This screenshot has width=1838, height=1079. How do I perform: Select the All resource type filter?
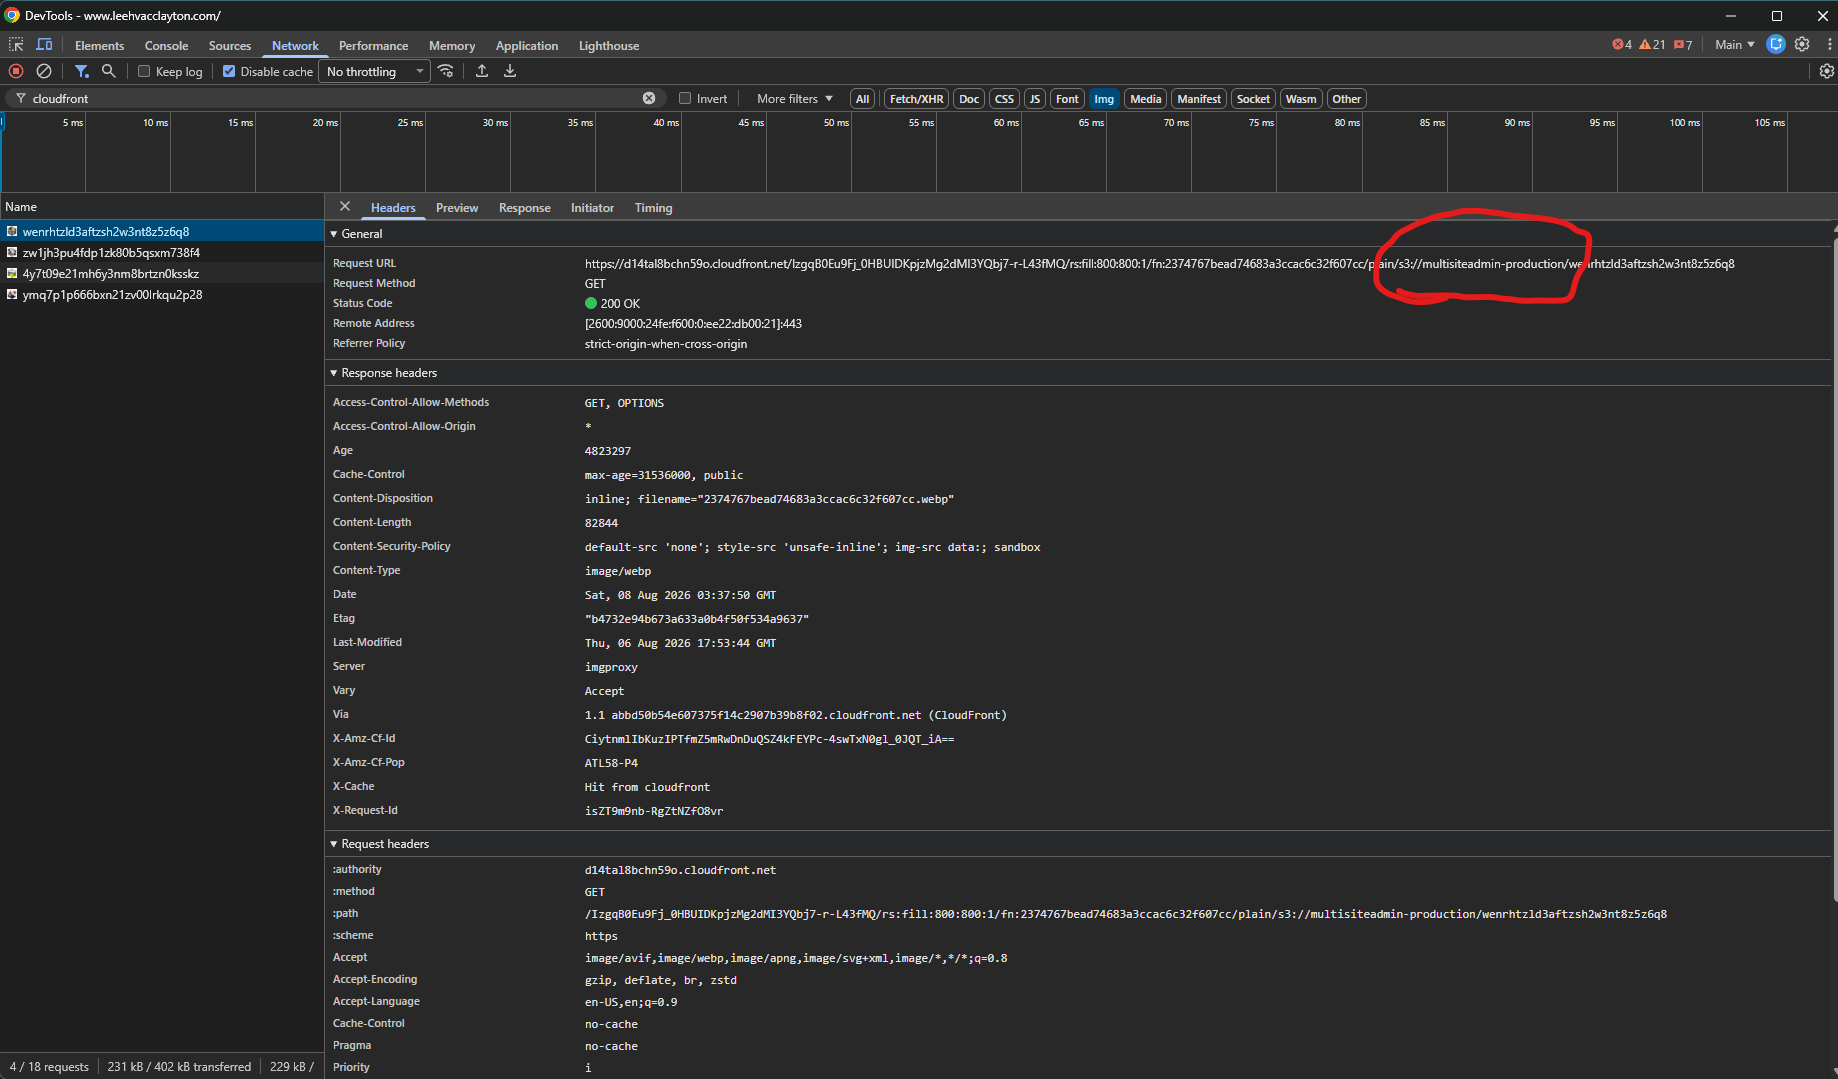click(862, 99)
